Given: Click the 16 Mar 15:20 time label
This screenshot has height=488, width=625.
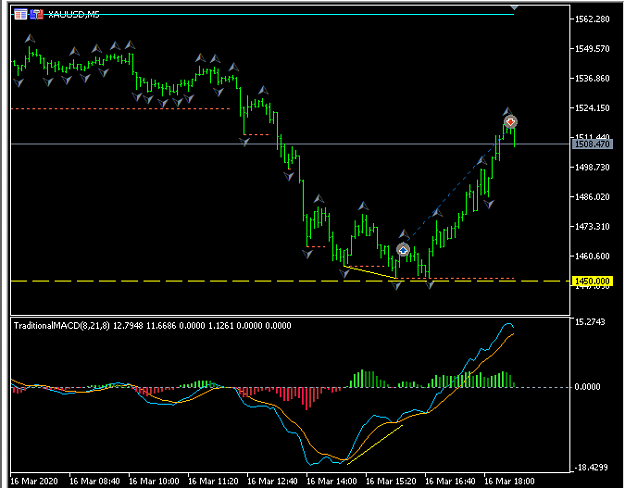Looking at the screenshot, I should click(391, 481).
